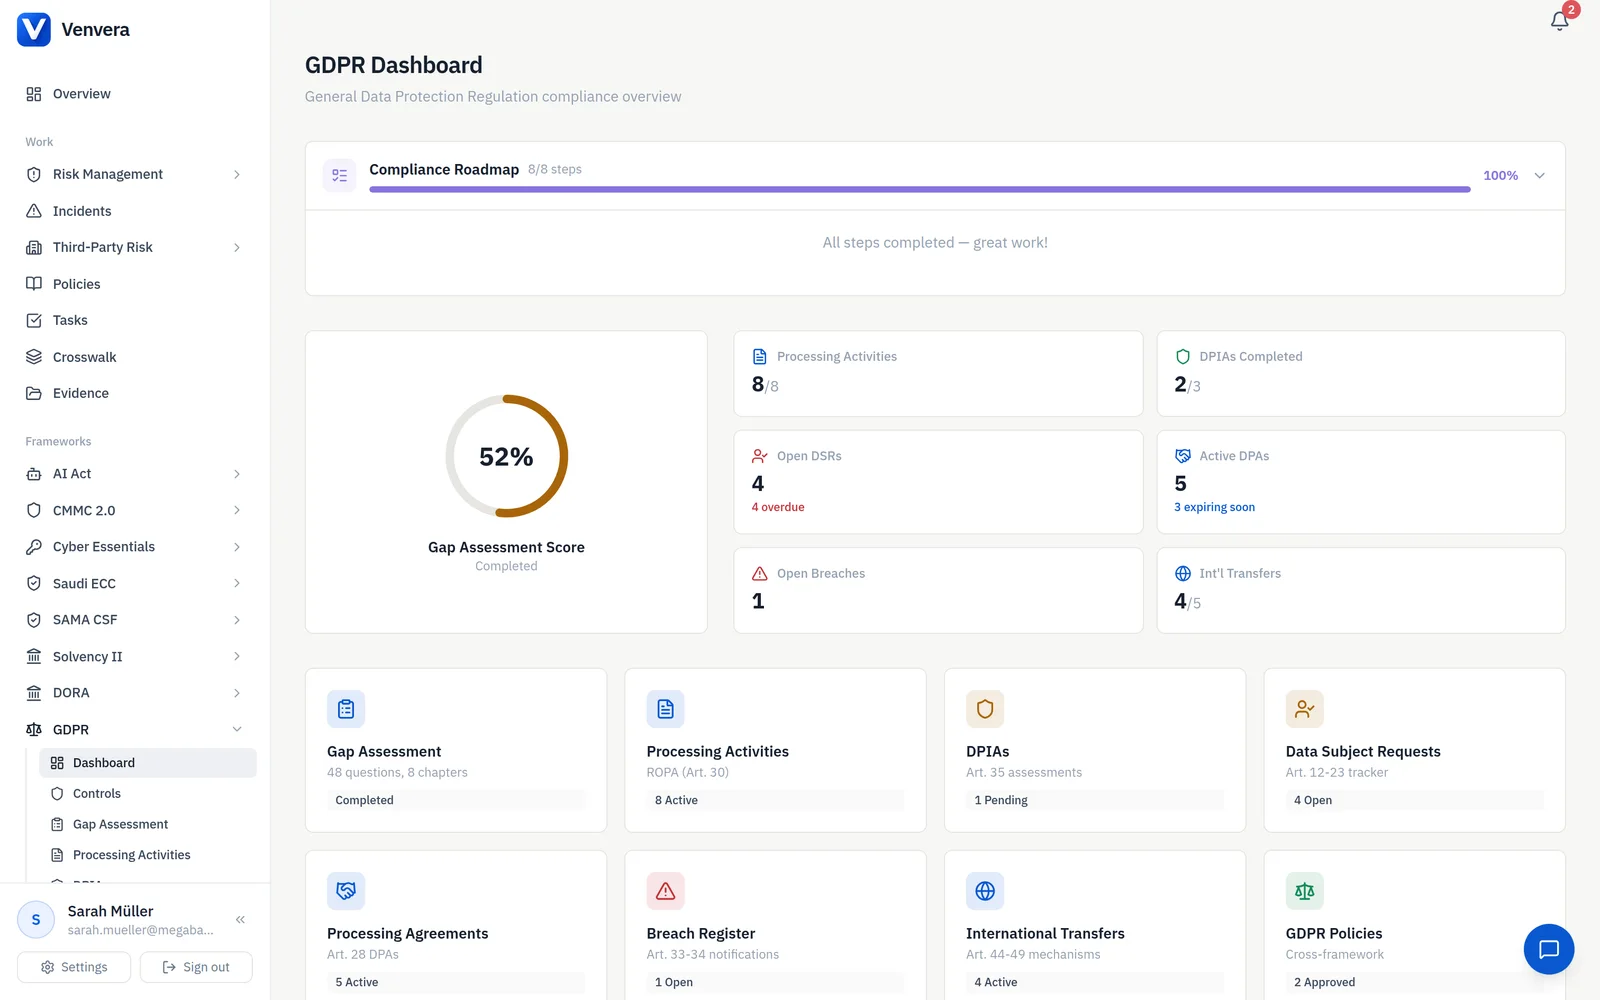Image resolution: width=1600 pixels, height=1000 pixels.
Task: Click the GDPR Policies scales icon
Action: pyautogui.click(x=1304, y=891)
